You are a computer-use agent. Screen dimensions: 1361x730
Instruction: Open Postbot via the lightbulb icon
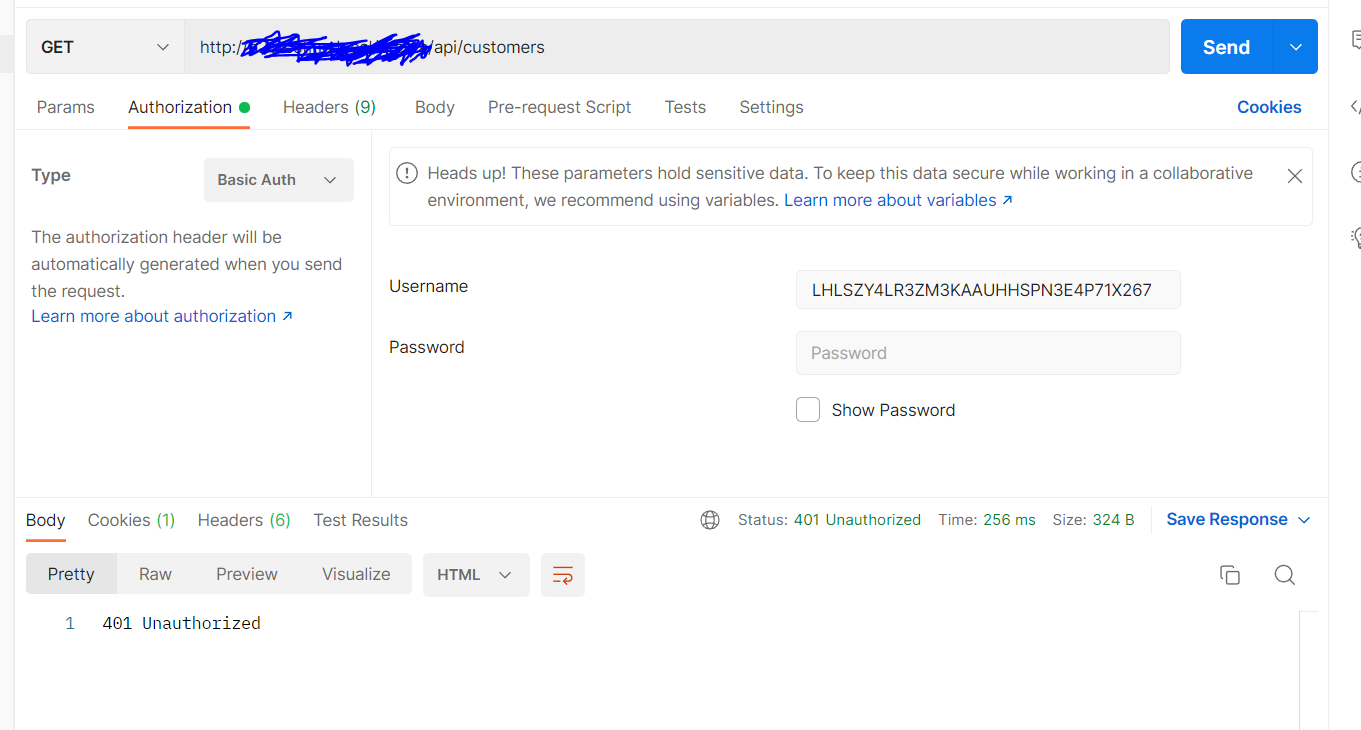coord(1355,238)
